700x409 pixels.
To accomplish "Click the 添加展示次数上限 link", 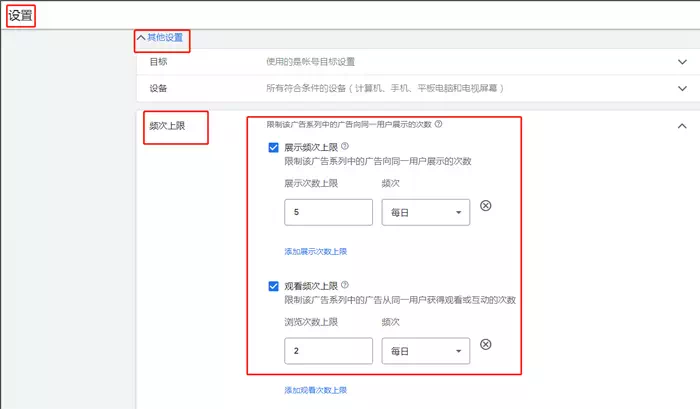I will pos(315,251).
